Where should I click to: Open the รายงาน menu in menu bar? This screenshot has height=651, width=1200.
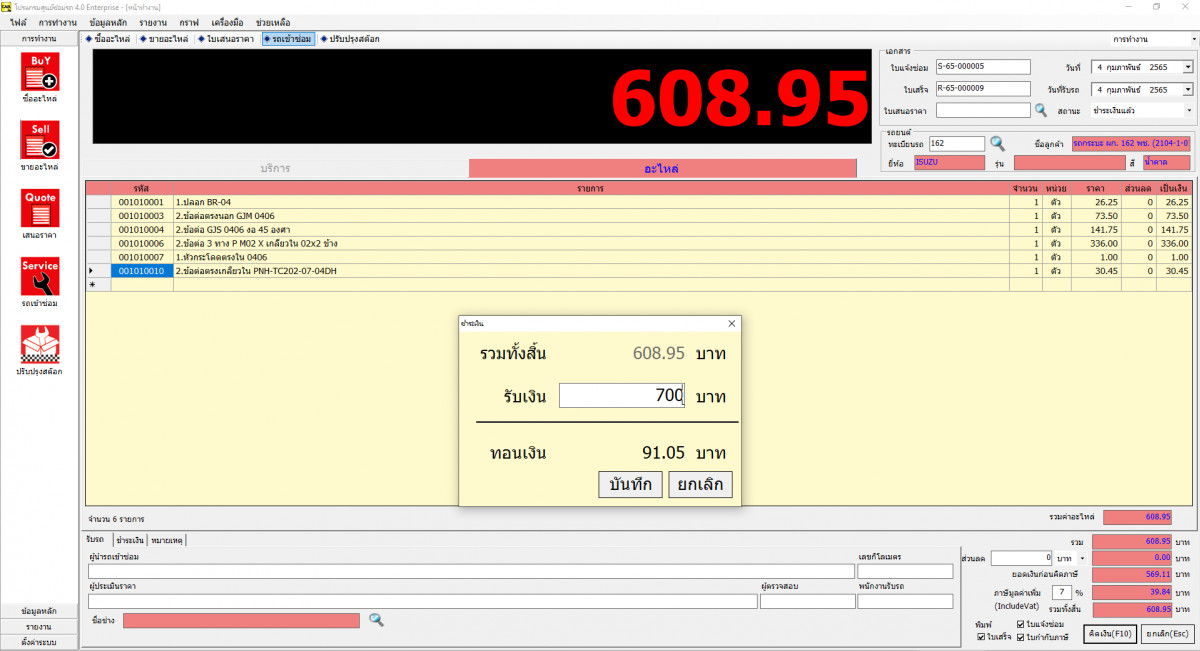coord(153,21)
